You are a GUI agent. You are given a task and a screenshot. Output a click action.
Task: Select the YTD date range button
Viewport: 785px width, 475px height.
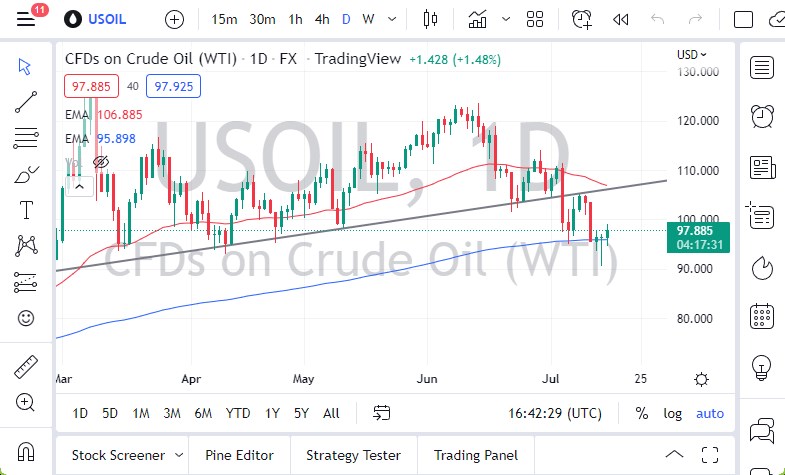click(237, 413)
